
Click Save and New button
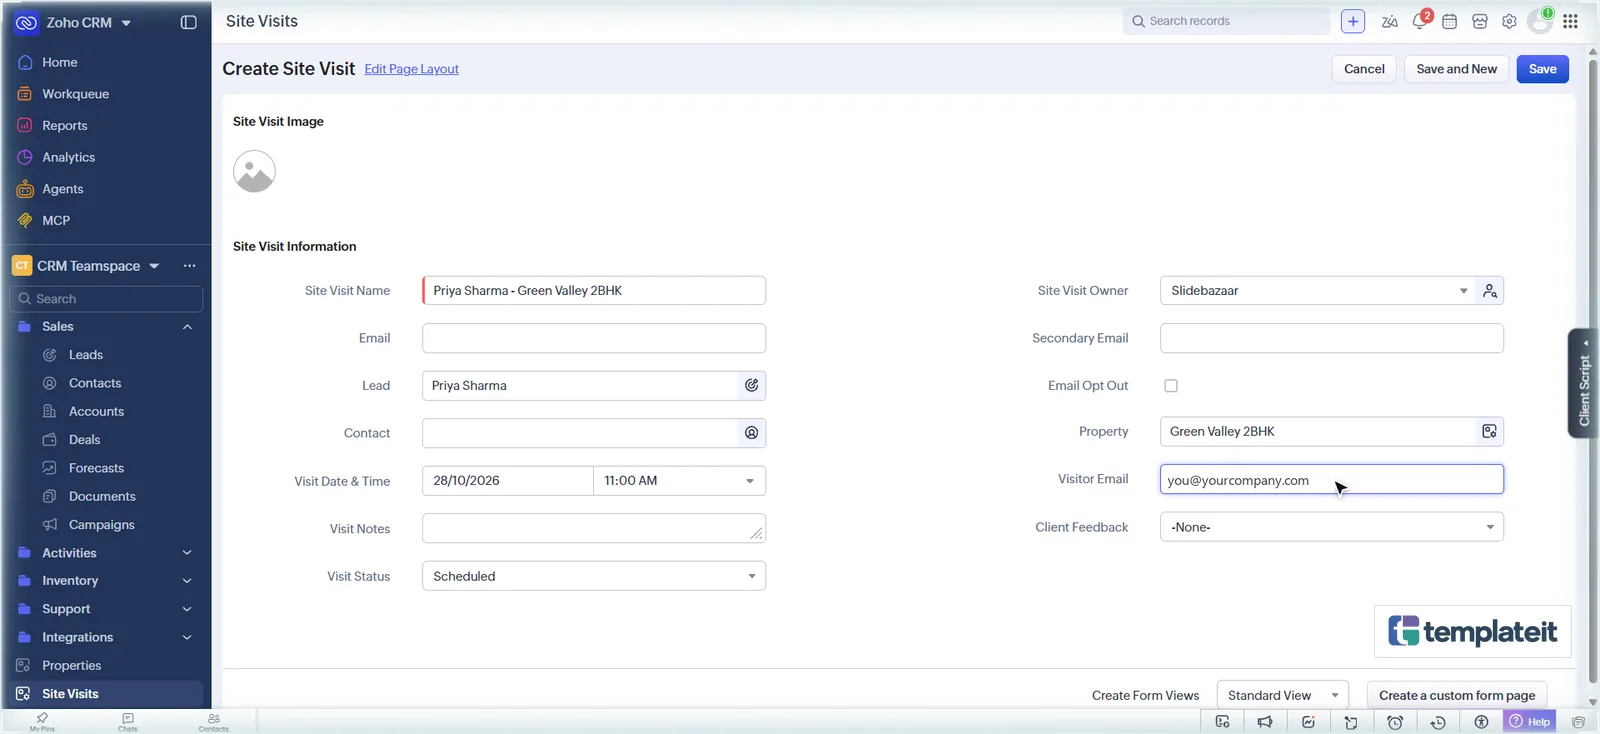(1456, 69)
